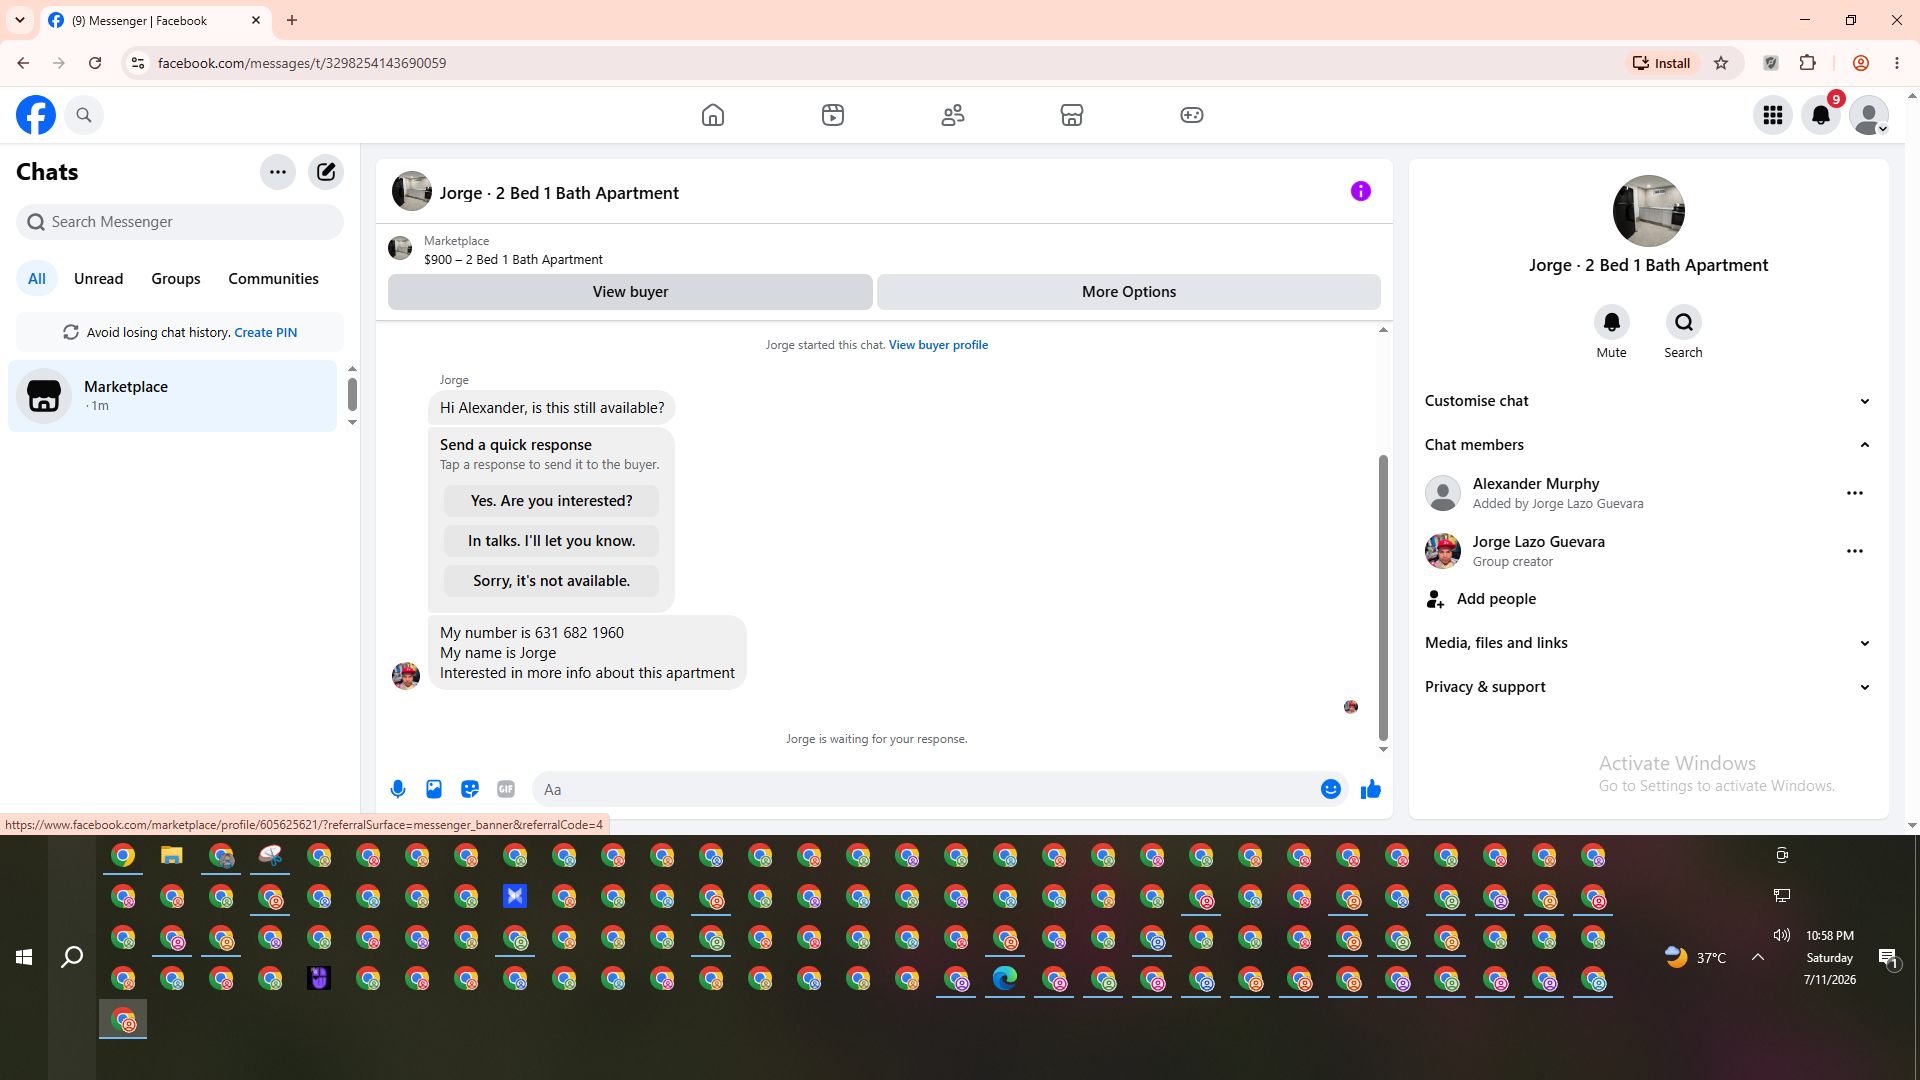Open the Video (Reels) icon
The image size is (1920, 1080).
(x=833, y=115)
